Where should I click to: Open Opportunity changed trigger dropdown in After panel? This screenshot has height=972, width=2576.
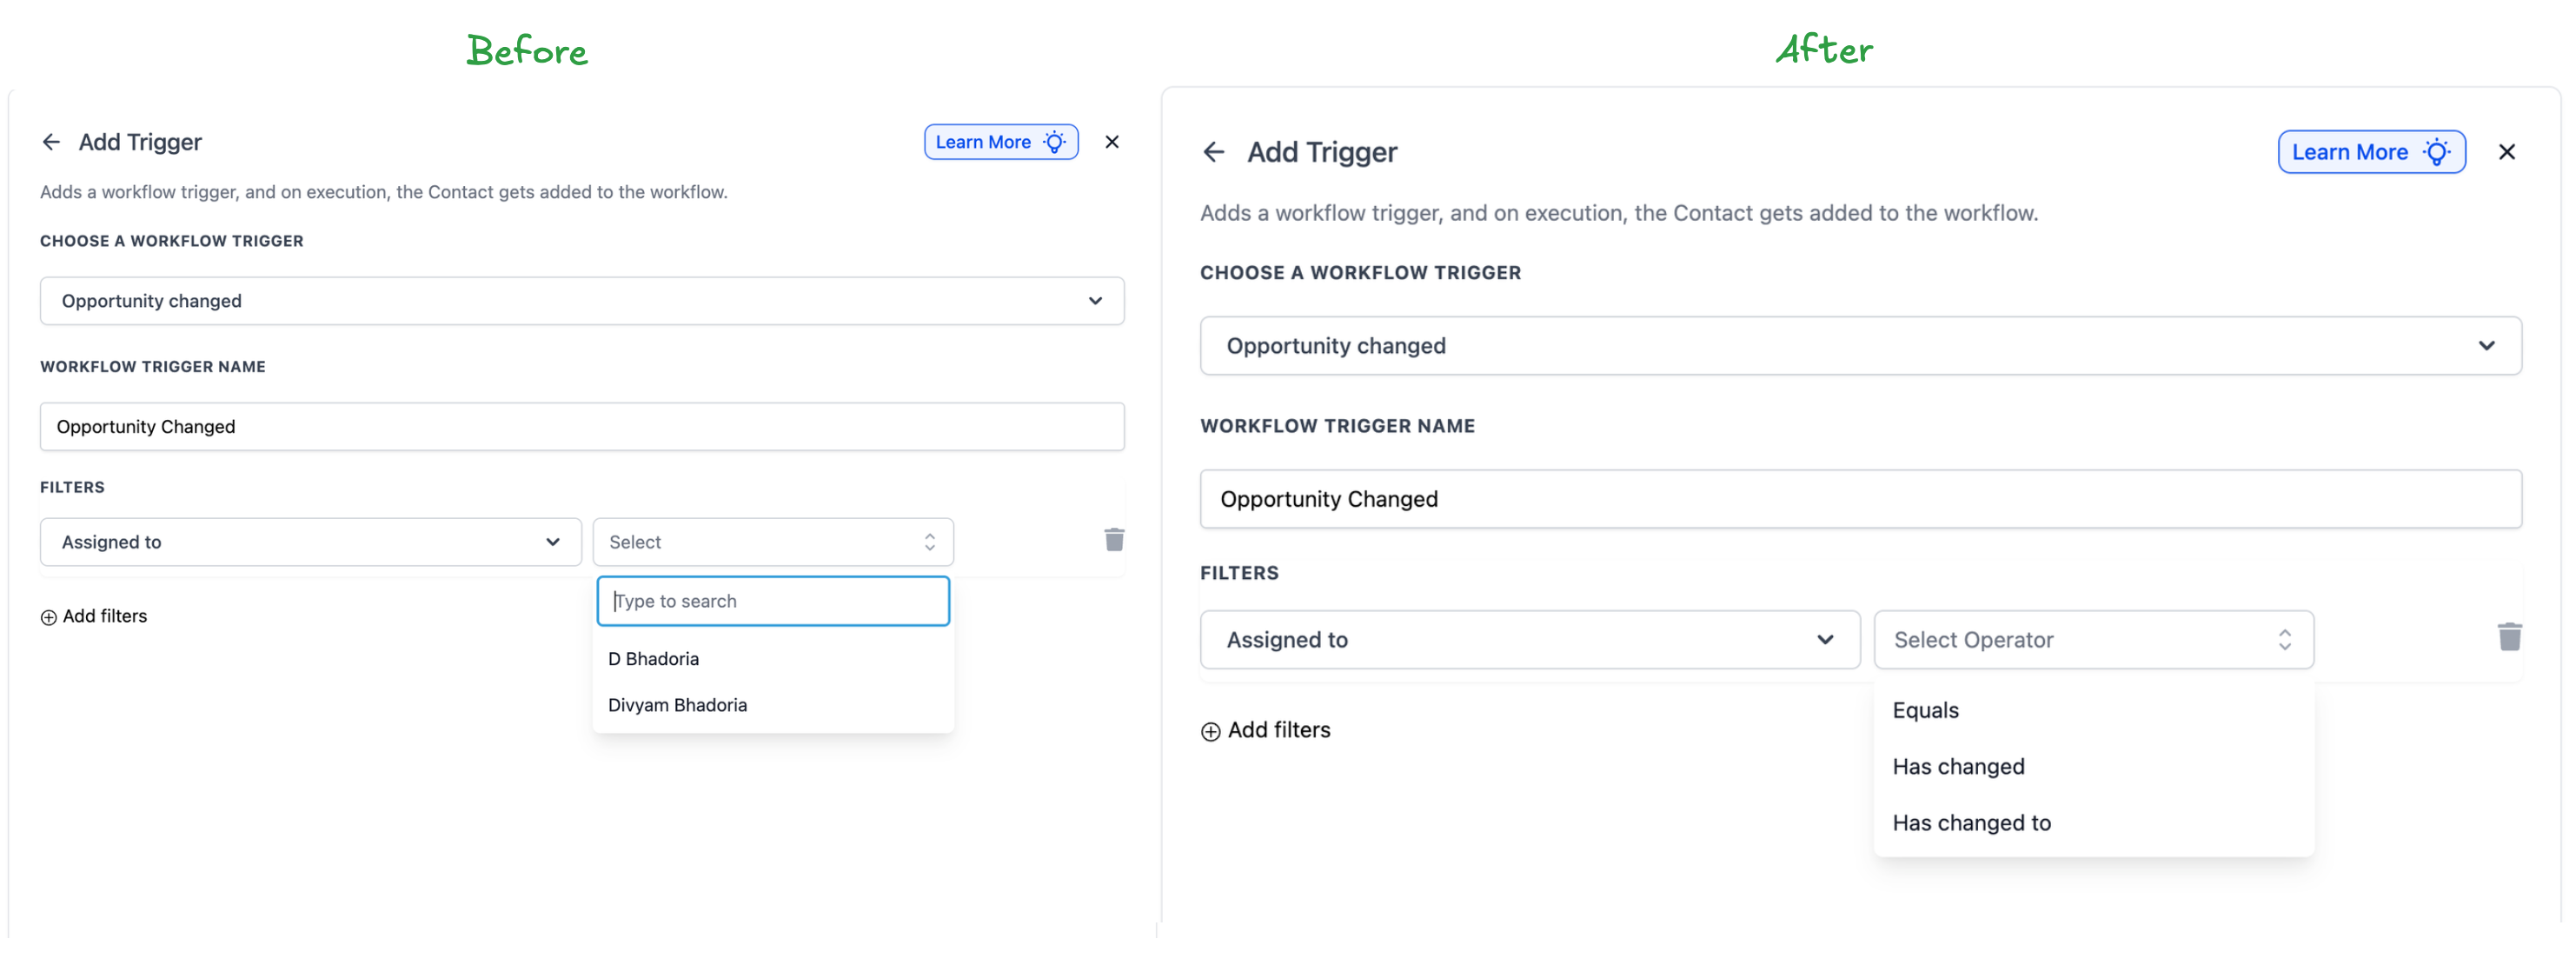coord(1860,346)
